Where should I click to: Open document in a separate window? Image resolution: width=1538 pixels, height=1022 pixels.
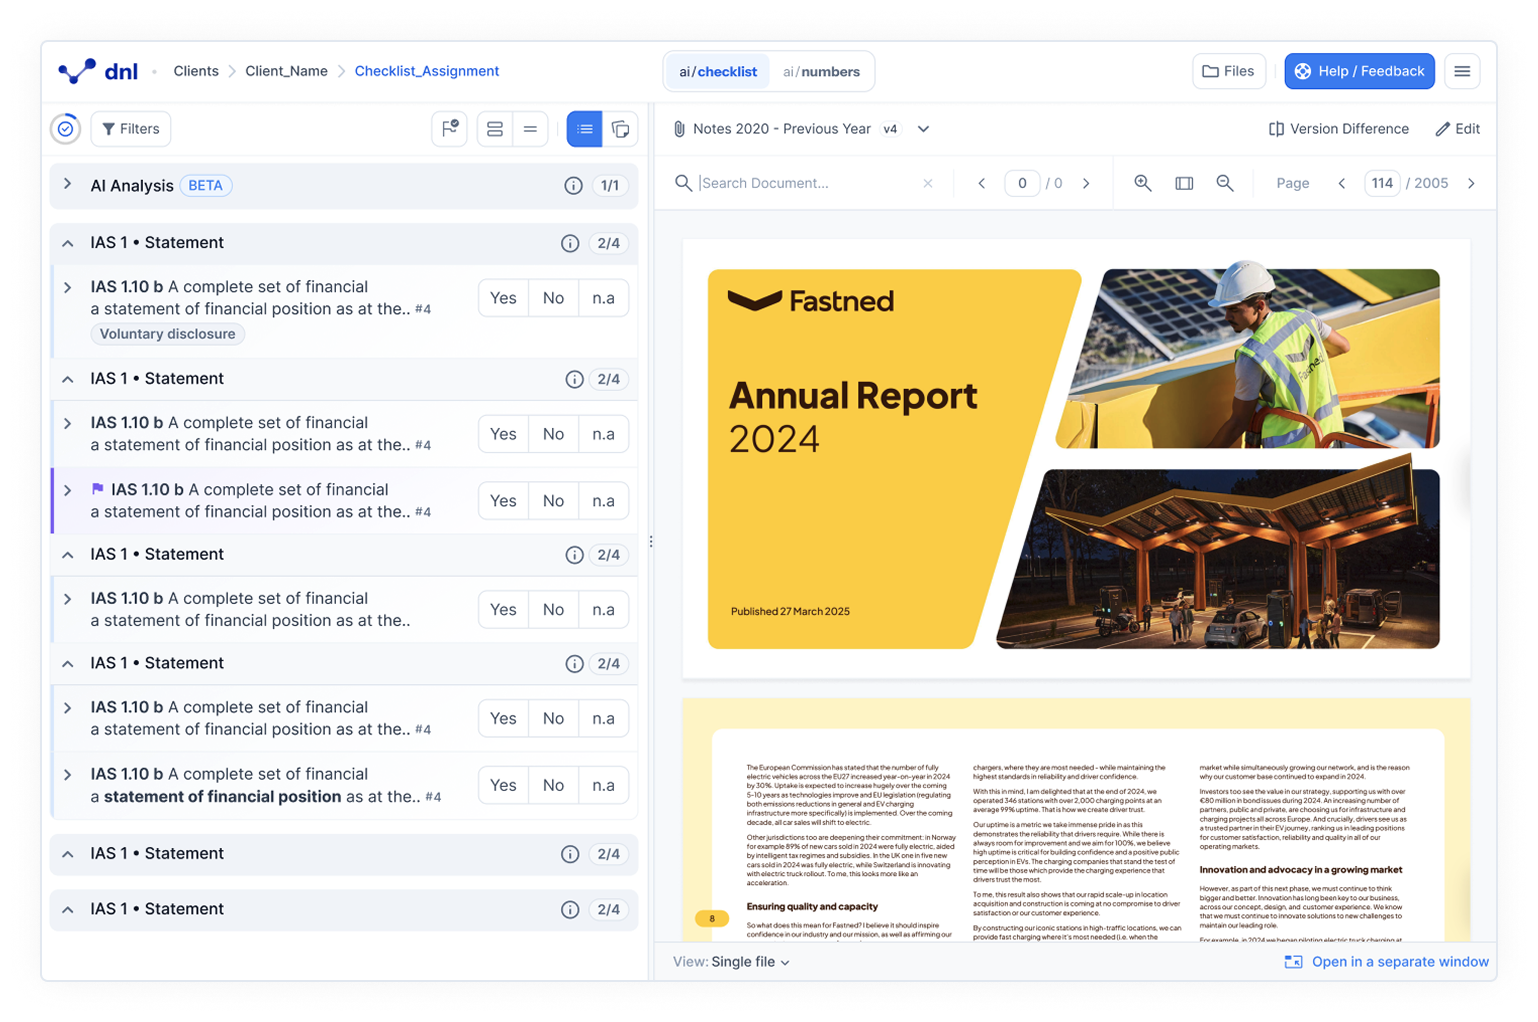pos(1387,962)
